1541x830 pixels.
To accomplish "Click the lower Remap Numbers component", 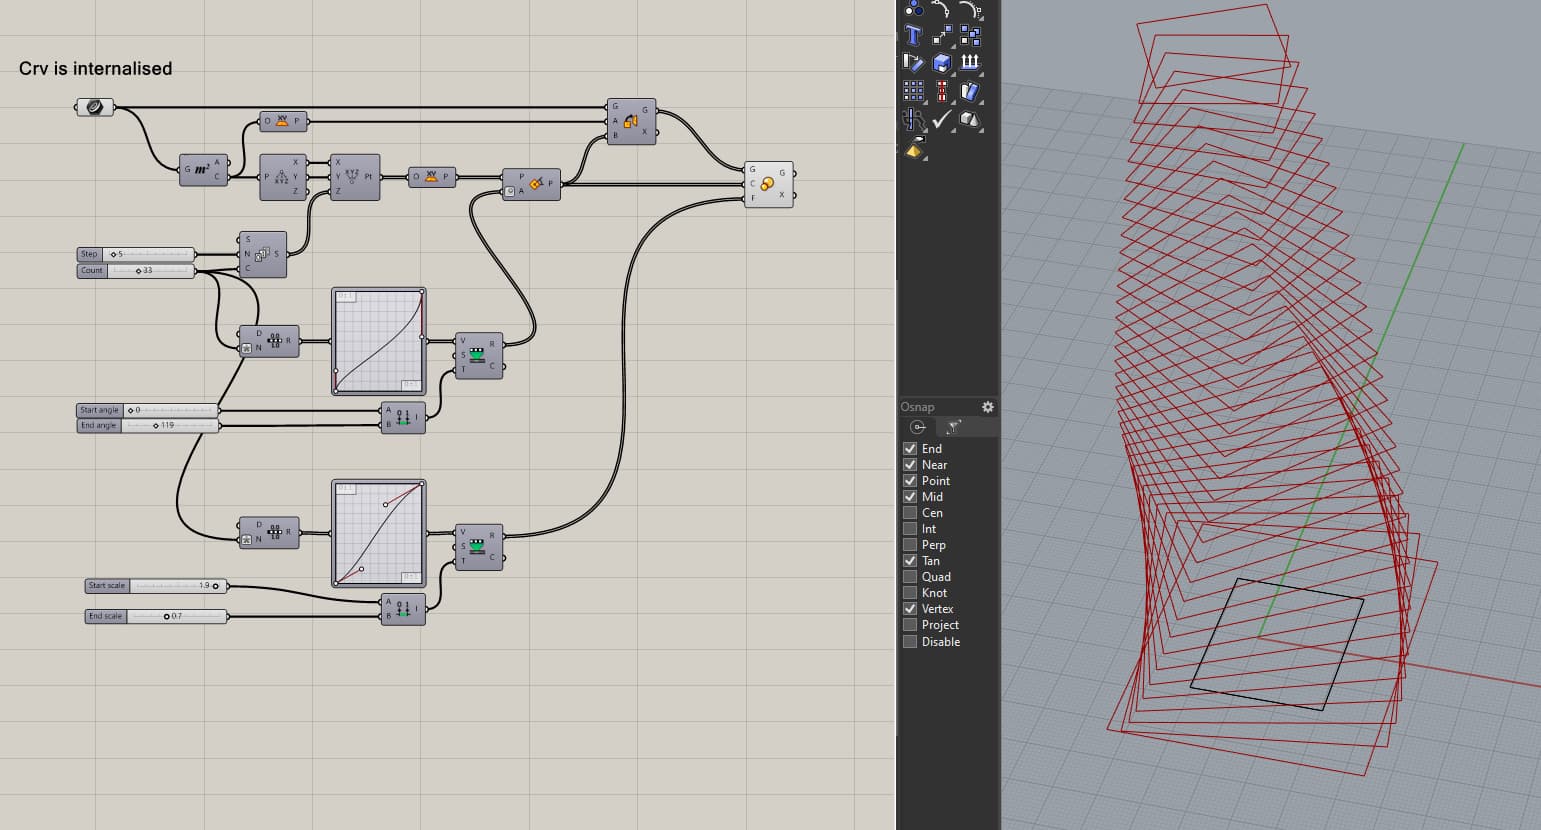I will coord(479,547).
